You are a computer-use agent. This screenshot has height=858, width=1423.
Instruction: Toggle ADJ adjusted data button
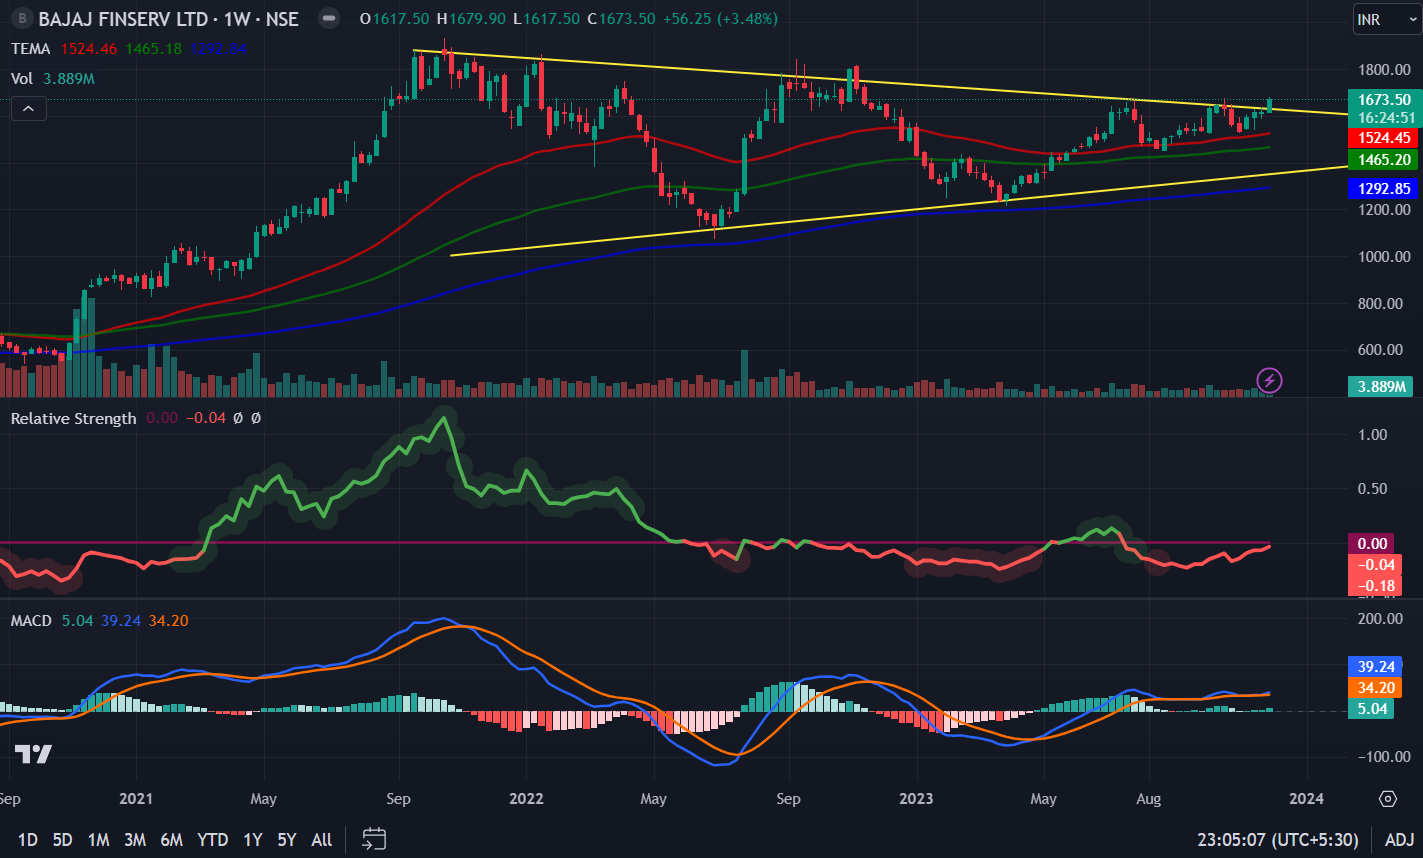coord(1399,840)
